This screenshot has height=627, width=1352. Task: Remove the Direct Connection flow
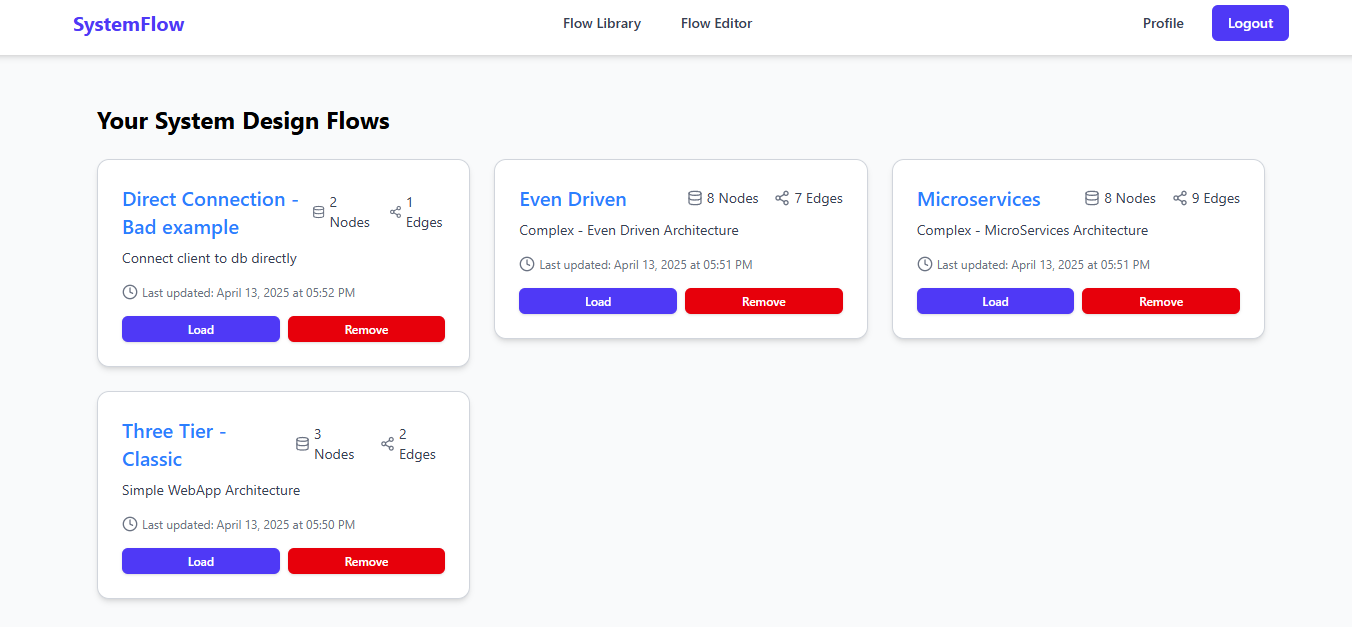click(366, 329)
